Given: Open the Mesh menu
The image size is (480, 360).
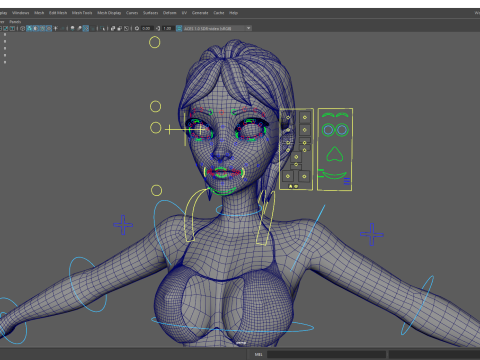Looking at the screenshot, I should (39, 13).
